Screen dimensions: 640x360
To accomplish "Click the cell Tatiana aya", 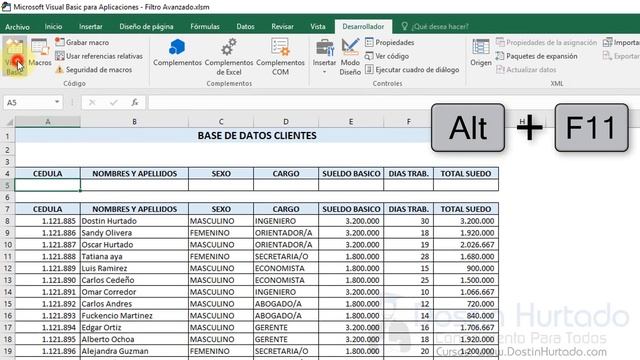I will pyautogui.click(x=134, y=256).
